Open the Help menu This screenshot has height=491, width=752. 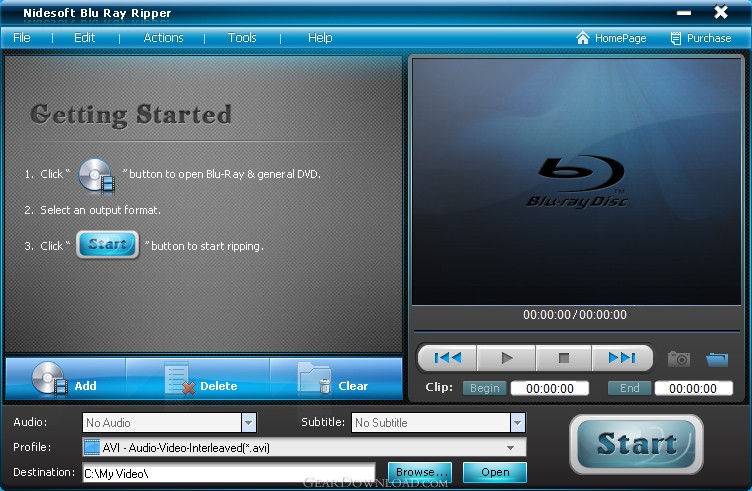(320, 38)
